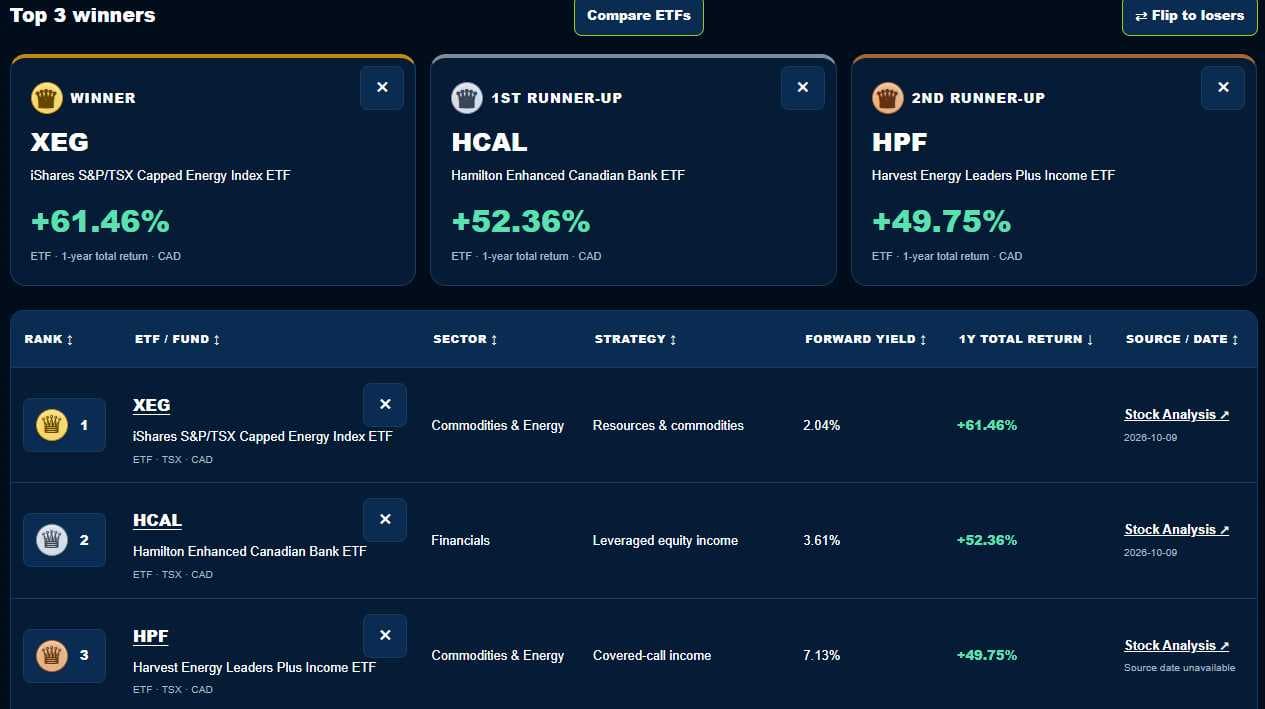Open the HCAL ticker link in table

157,520
